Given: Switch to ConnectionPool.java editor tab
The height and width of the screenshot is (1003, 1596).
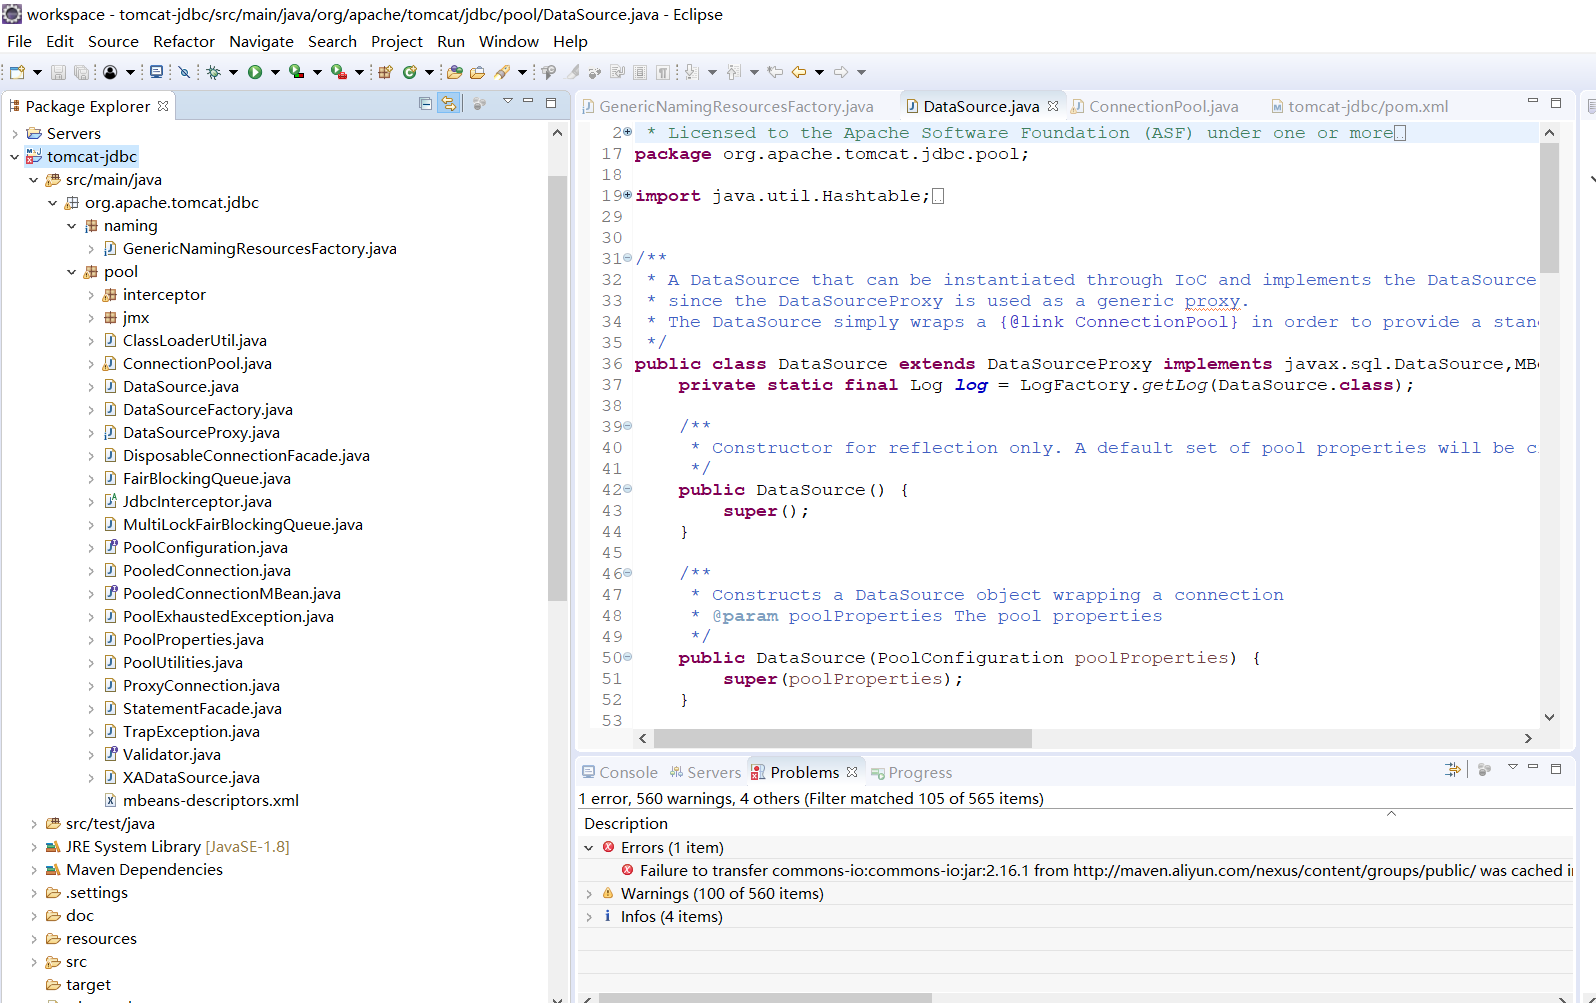Looking at the screenshot, I should 1155,106.
